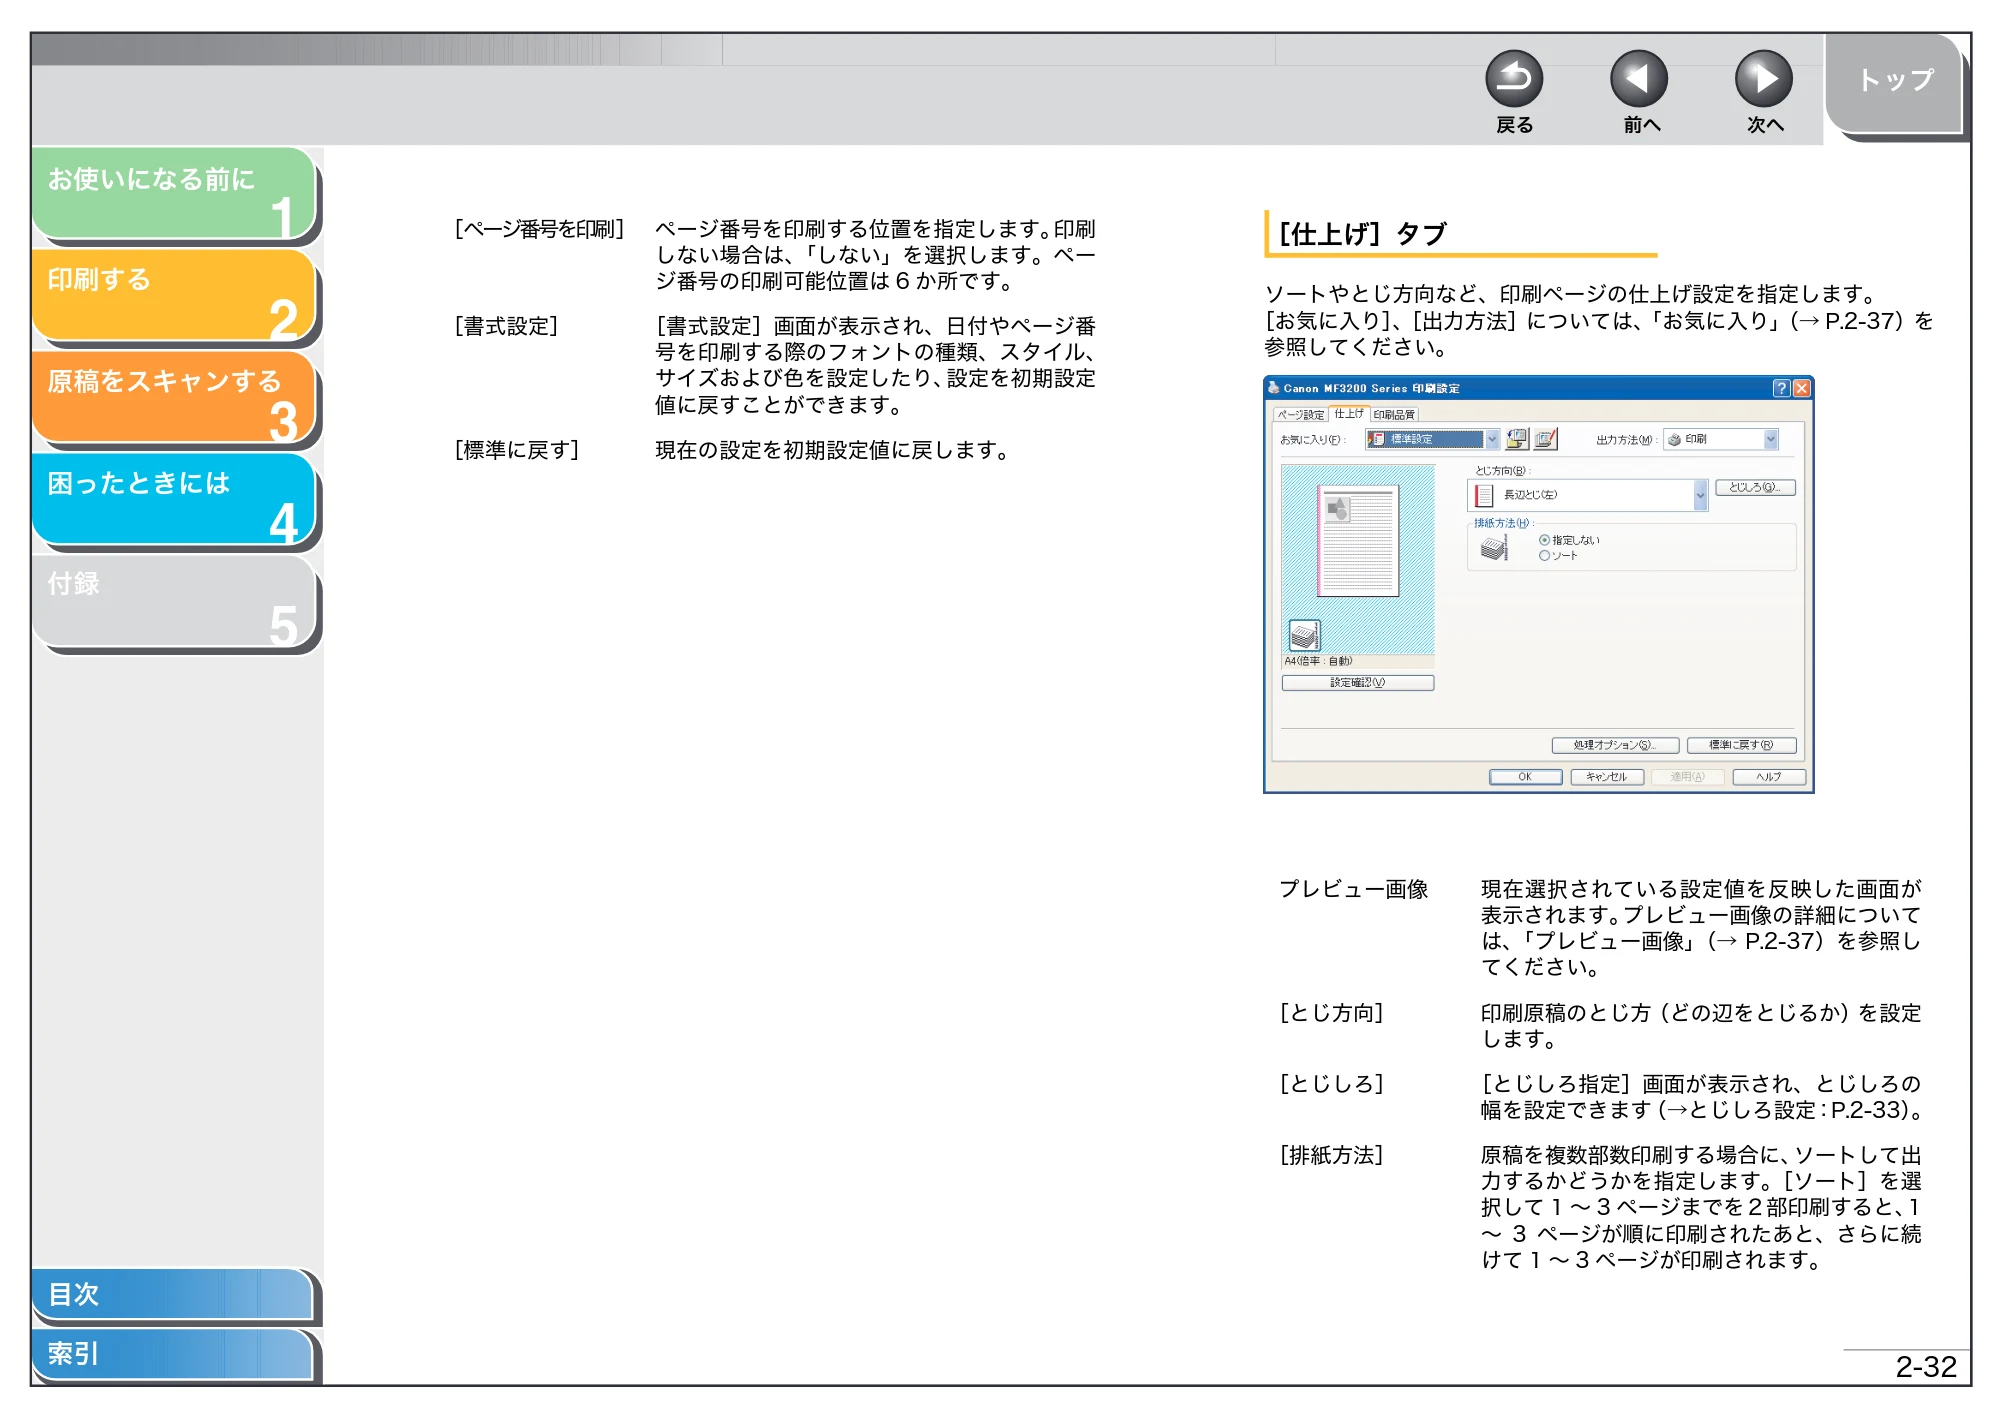The height and width of the screenshot is (1415, 2000).
Task: Click the A4(倍率：自動) label under preview
Action: [x=1318, y=661]
